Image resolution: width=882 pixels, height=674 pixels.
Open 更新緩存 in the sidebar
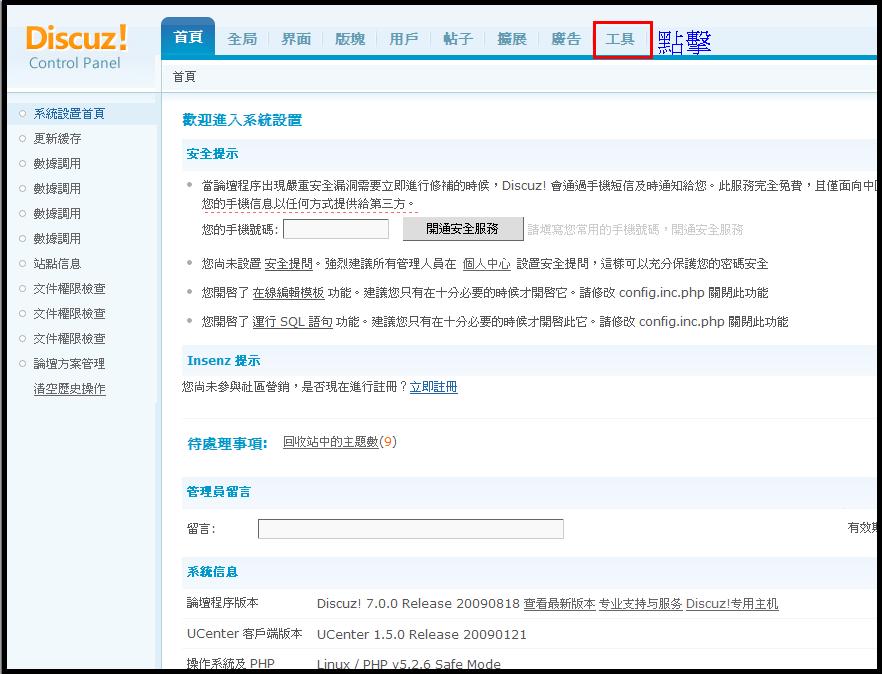tap(57, 139)
